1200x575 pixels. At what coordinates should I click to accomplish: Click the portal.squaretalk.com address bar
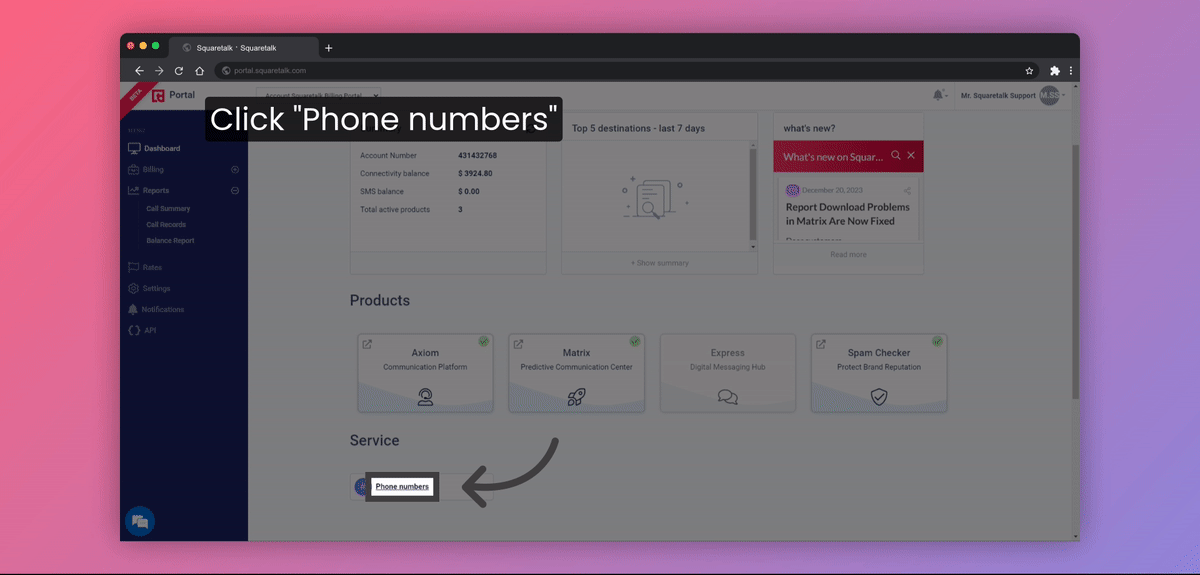point(627,71)
